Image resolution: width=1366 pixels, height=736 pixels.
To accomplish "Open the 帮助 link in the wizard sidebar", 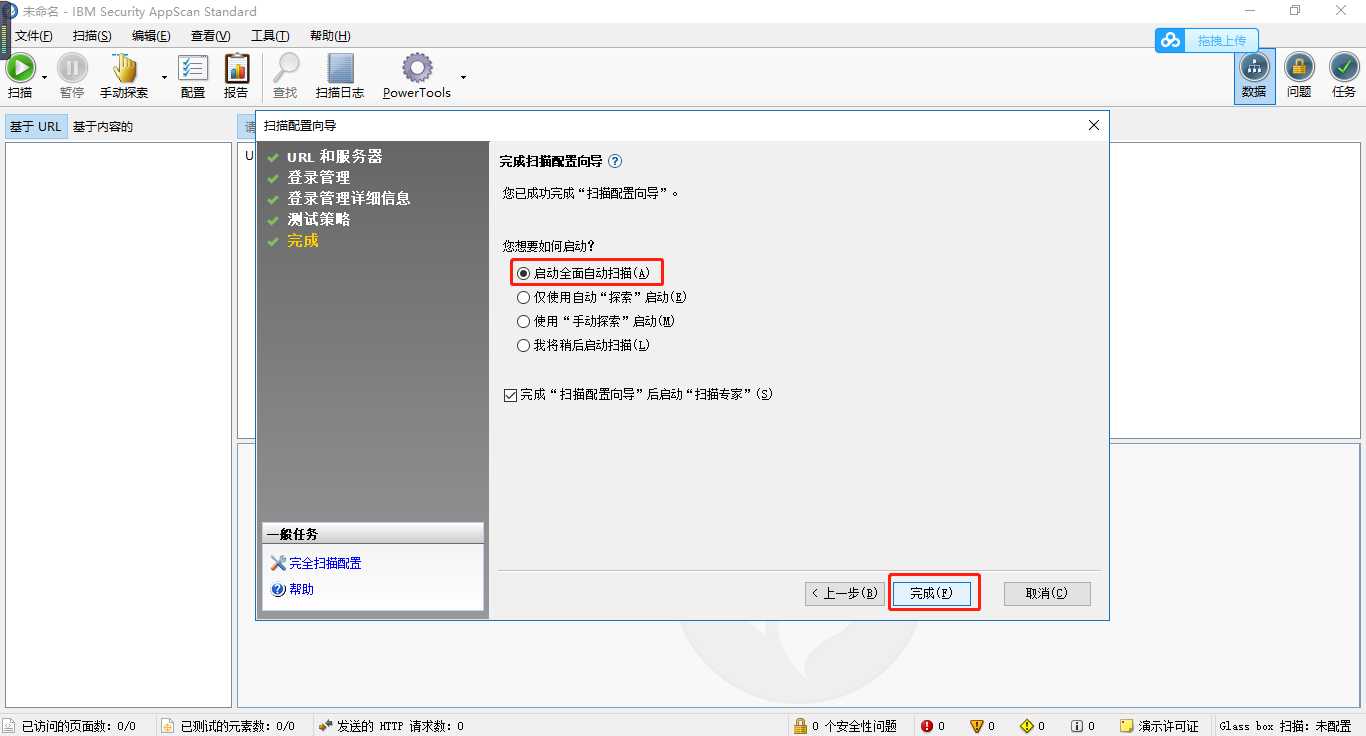I will point(301,589).
